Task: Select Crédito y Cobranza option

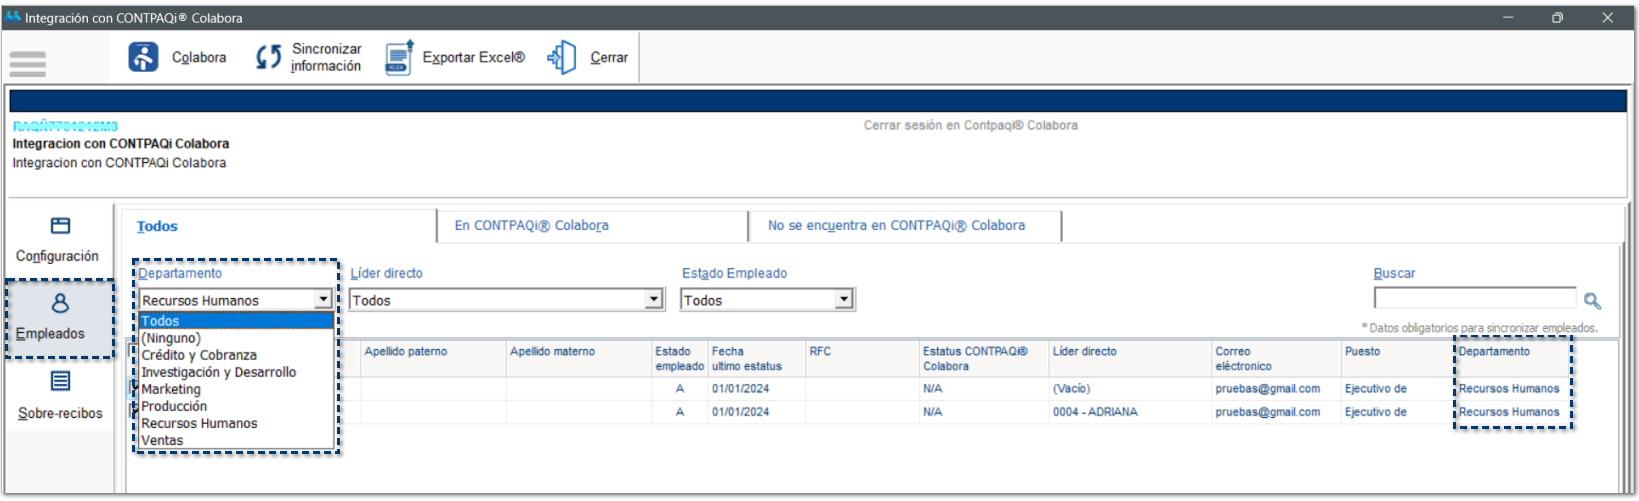Action: [x=199, y=355]
